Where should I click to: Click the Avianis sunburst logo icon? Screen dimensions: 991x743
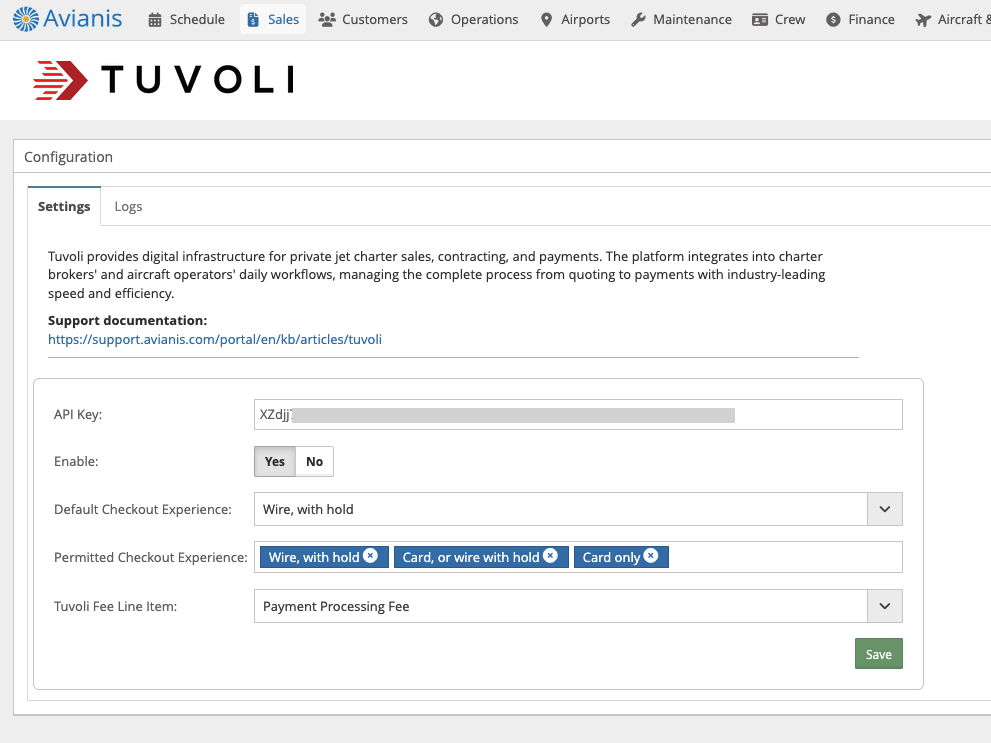tap(26, 19)
